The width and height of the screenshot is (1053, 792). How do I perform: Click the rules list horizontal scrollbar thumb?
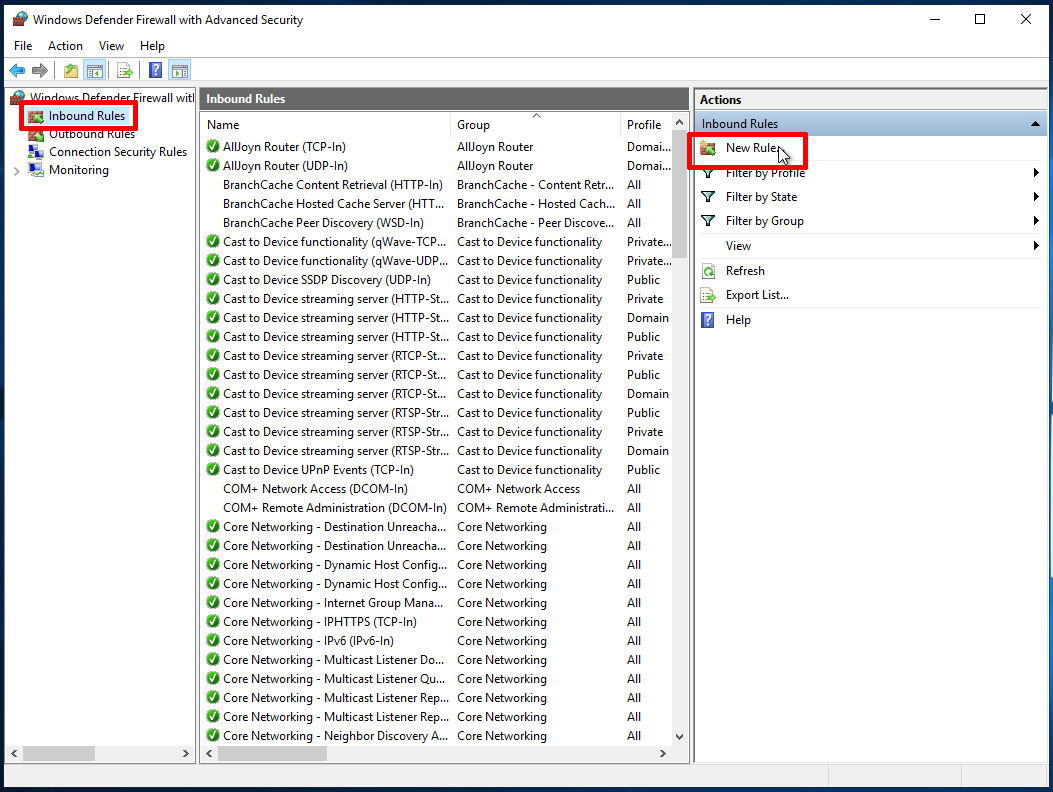coord(272,754)
